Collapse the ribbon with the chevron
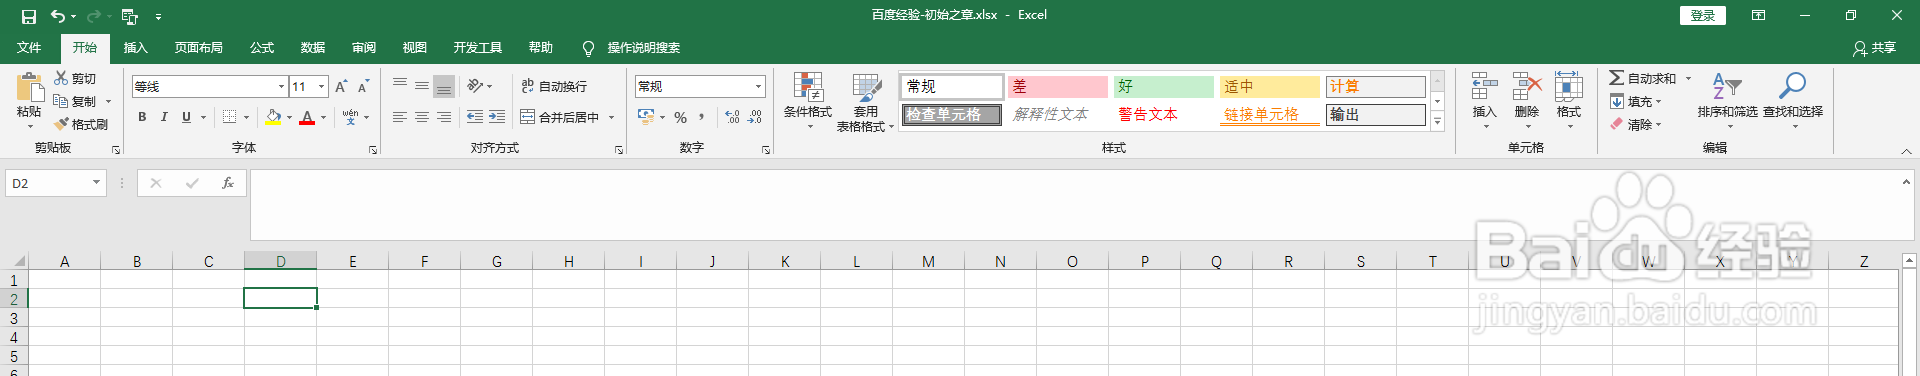 pyautogui.click(x=1906, y=151)
